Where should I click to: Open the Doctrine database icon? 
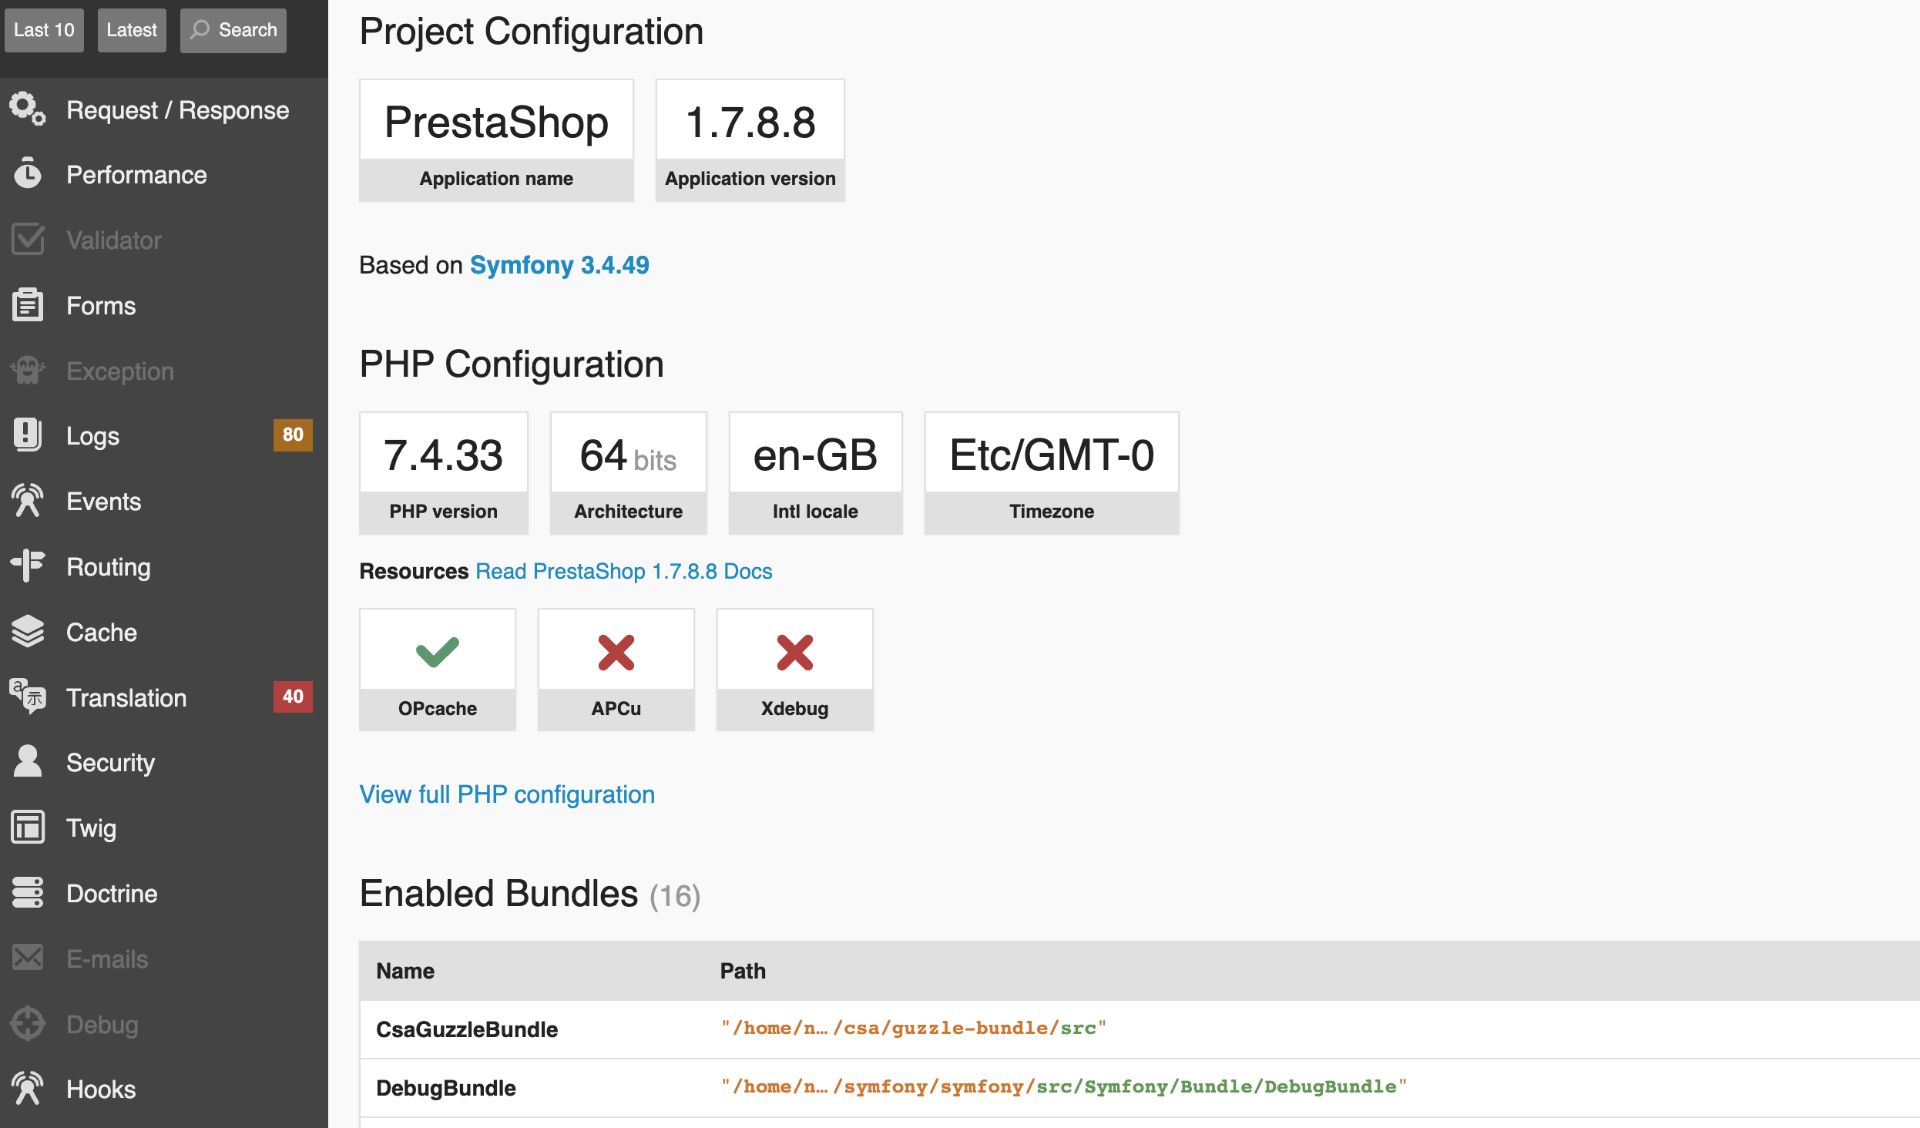[28, 893]
